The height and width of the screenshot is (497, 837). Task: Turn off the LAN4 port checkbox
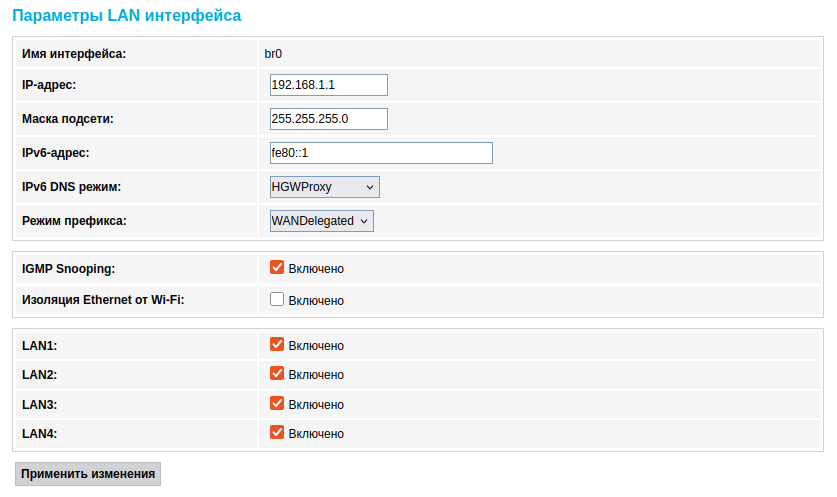pyautogui.click(x=277, y=433)
